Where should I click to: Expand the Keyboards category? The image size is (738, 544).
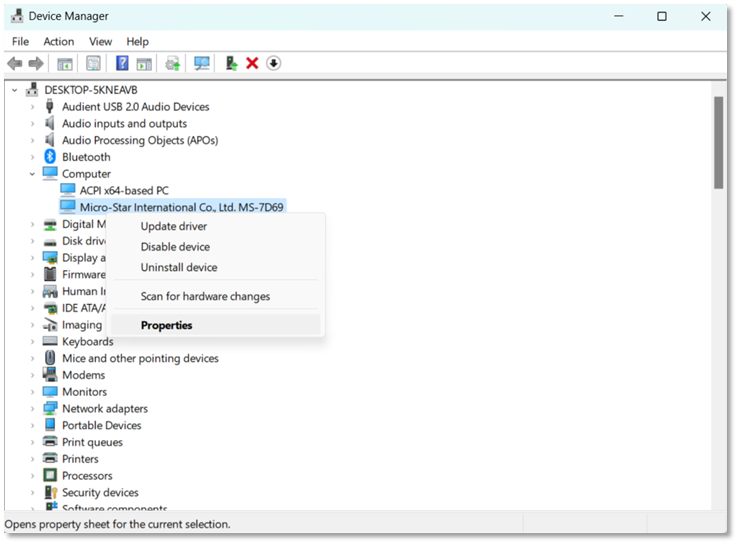(32, 341)
